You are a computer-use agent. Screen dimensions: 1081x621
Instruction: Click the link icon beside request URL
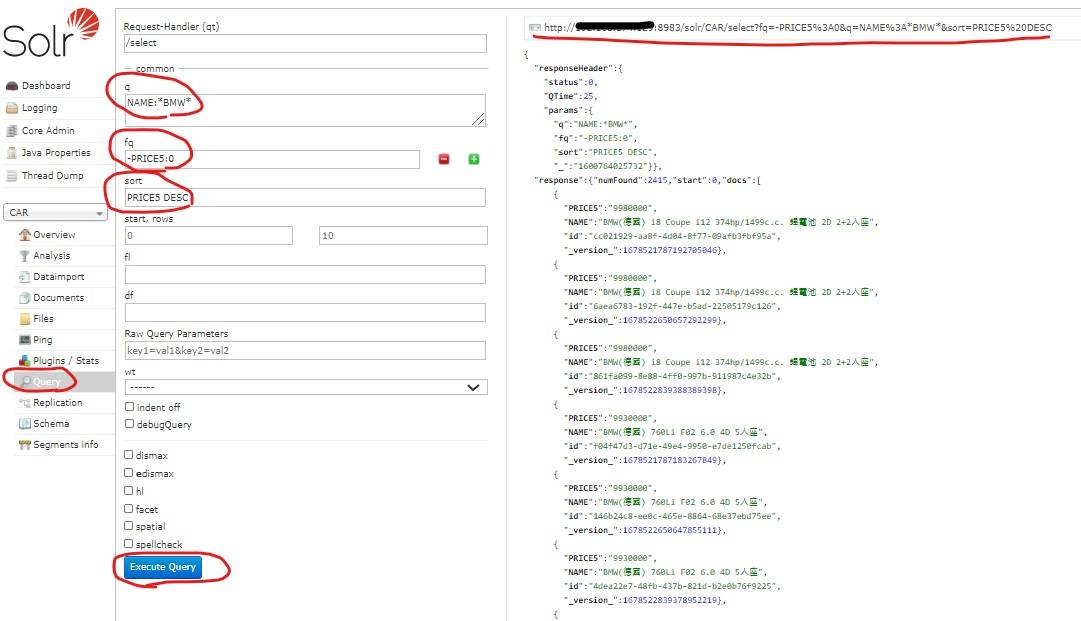[x=534, y=28]
